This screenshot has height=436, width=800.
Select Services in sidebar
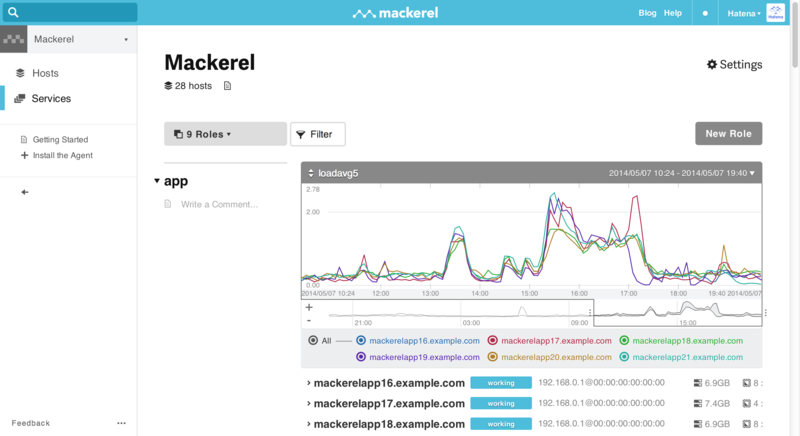(x=51, y=98)
